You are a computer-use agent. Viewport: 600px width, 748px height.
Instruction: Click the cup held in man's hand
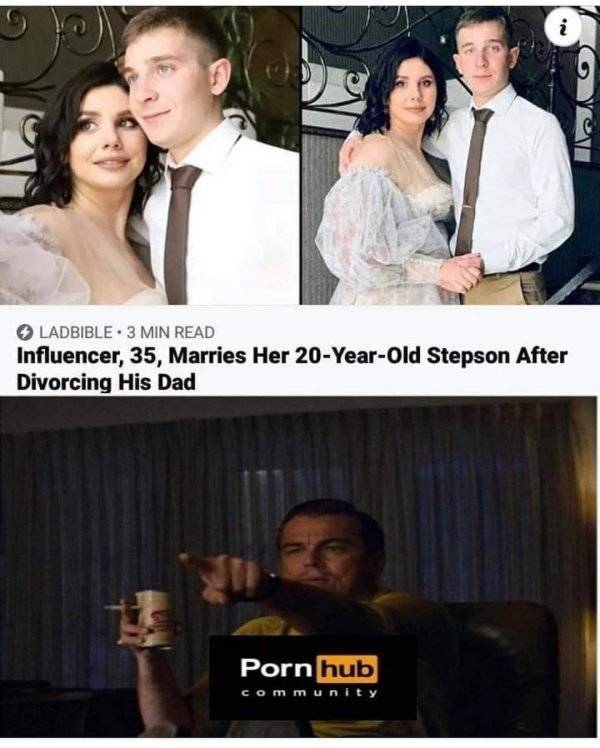(155, 619)
